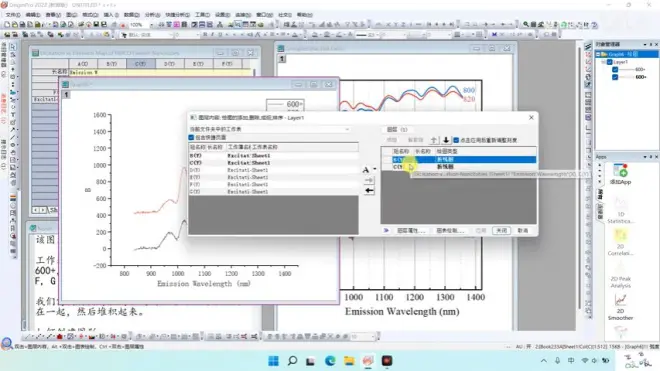660x371 pixels.
Task: Move selected plot down with down arrow
Action: tap(446, 140)
